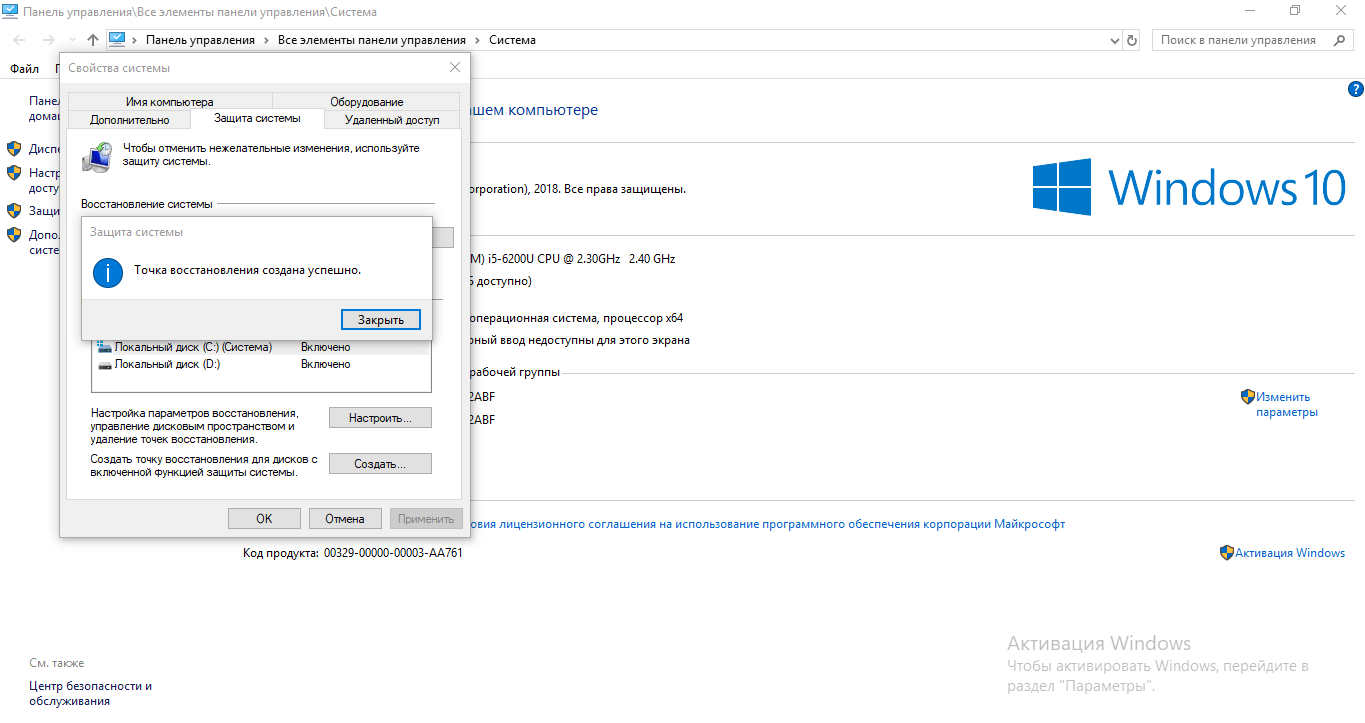This screenshot has width=1365, height=723.
Task: Select the Дополнительно tab
Action: 129,119
